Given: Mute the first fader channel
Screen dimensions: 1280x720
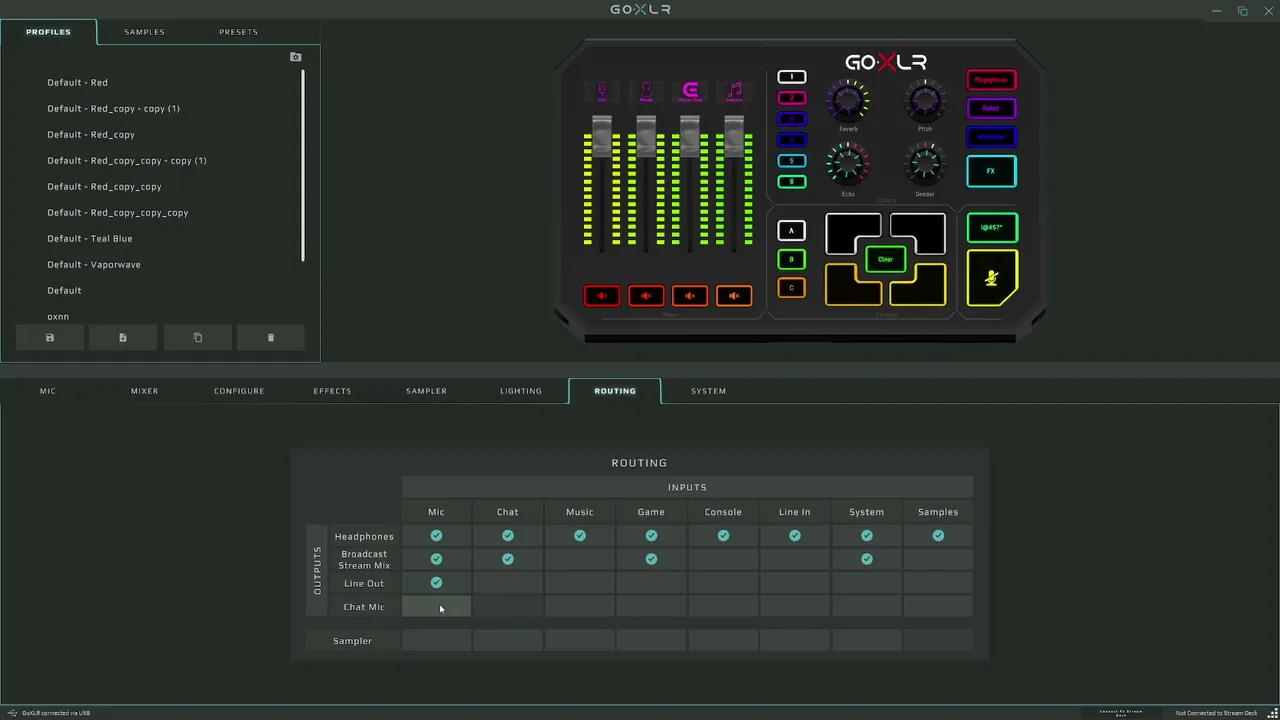Looking at the screenshot, I should 602,296.
